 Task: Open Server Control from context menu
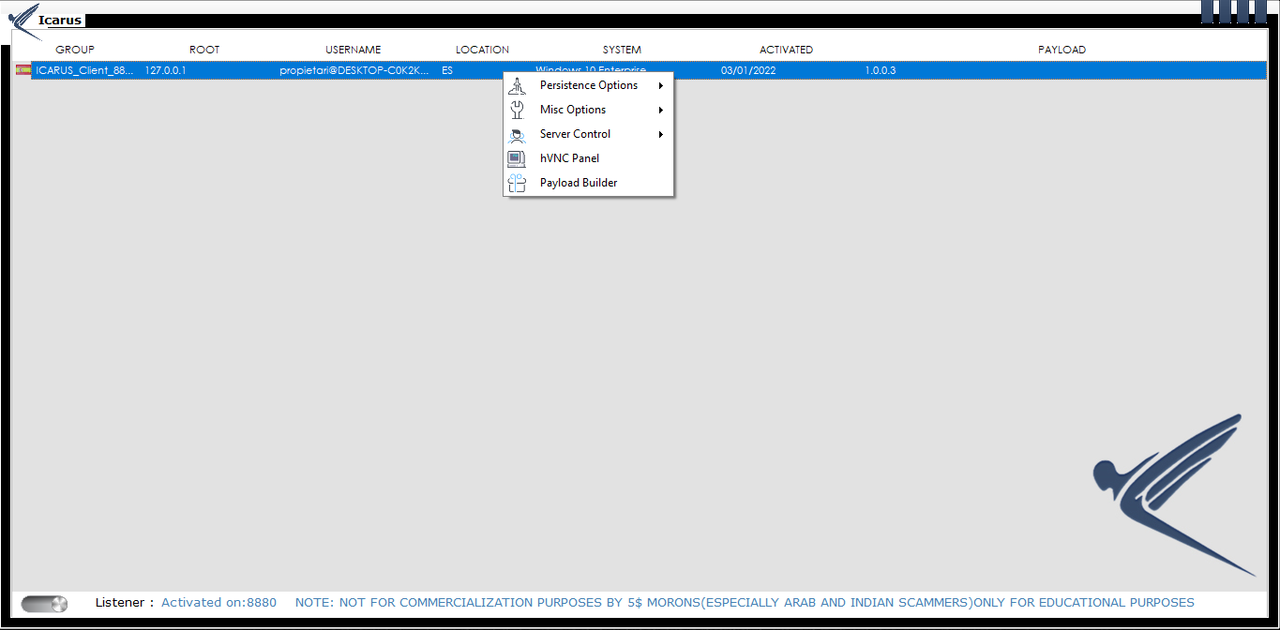(588, 134)
